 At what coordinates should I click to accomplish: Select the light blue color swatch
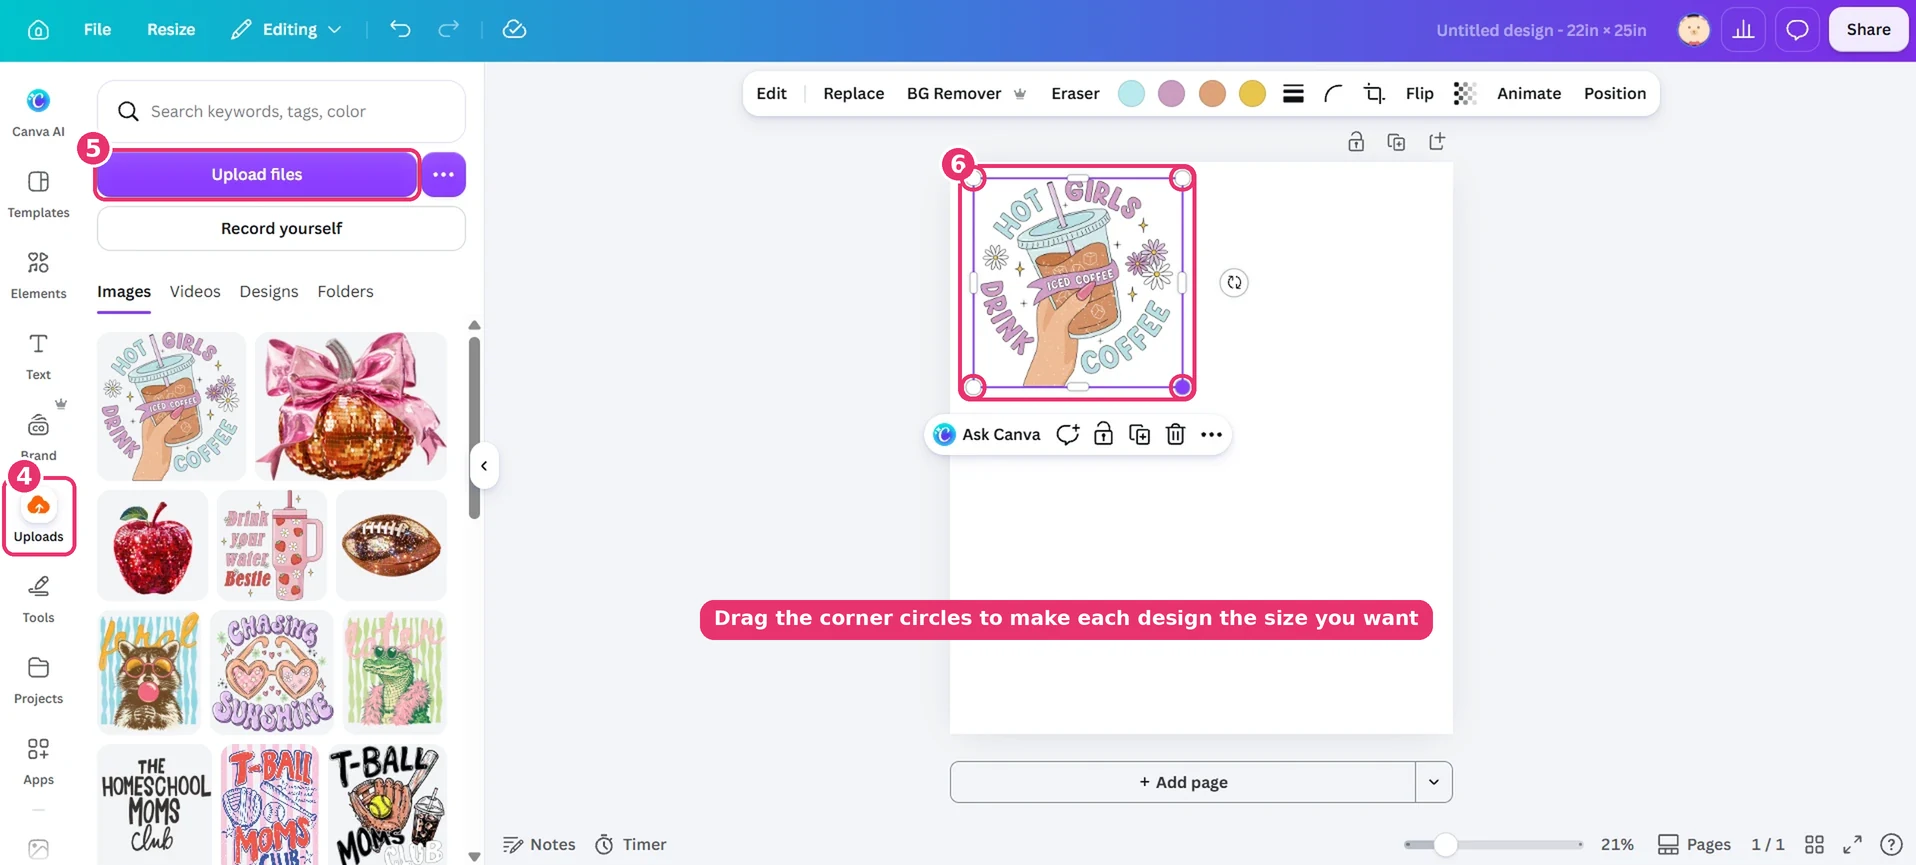(1131, 93)
